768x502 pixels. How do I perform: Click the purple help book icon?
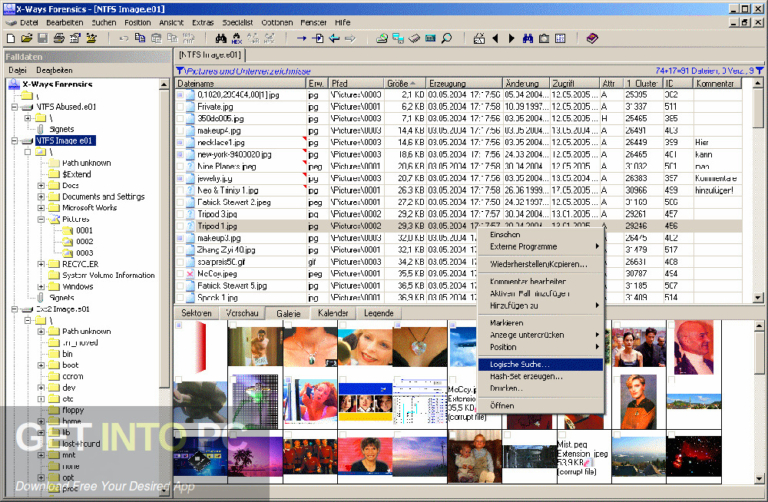click(592, 38)
